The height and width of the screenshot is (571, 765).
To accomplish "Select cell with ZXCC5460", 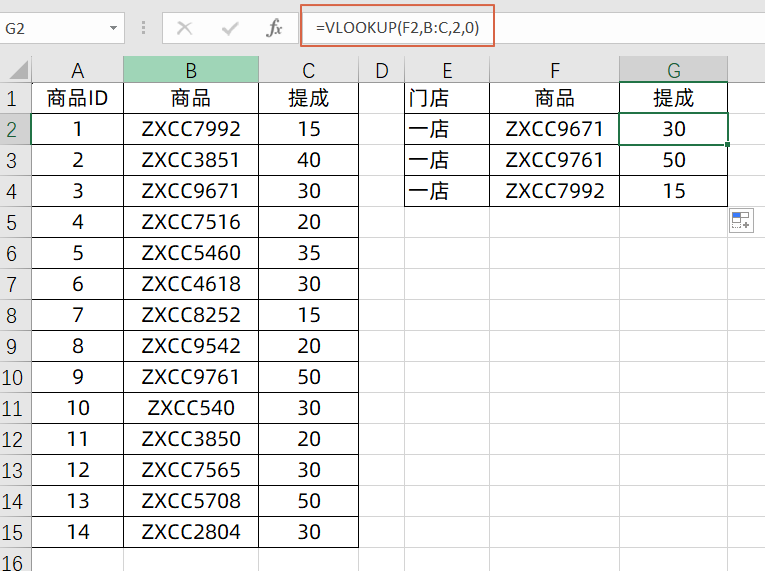I will [191, 253].
